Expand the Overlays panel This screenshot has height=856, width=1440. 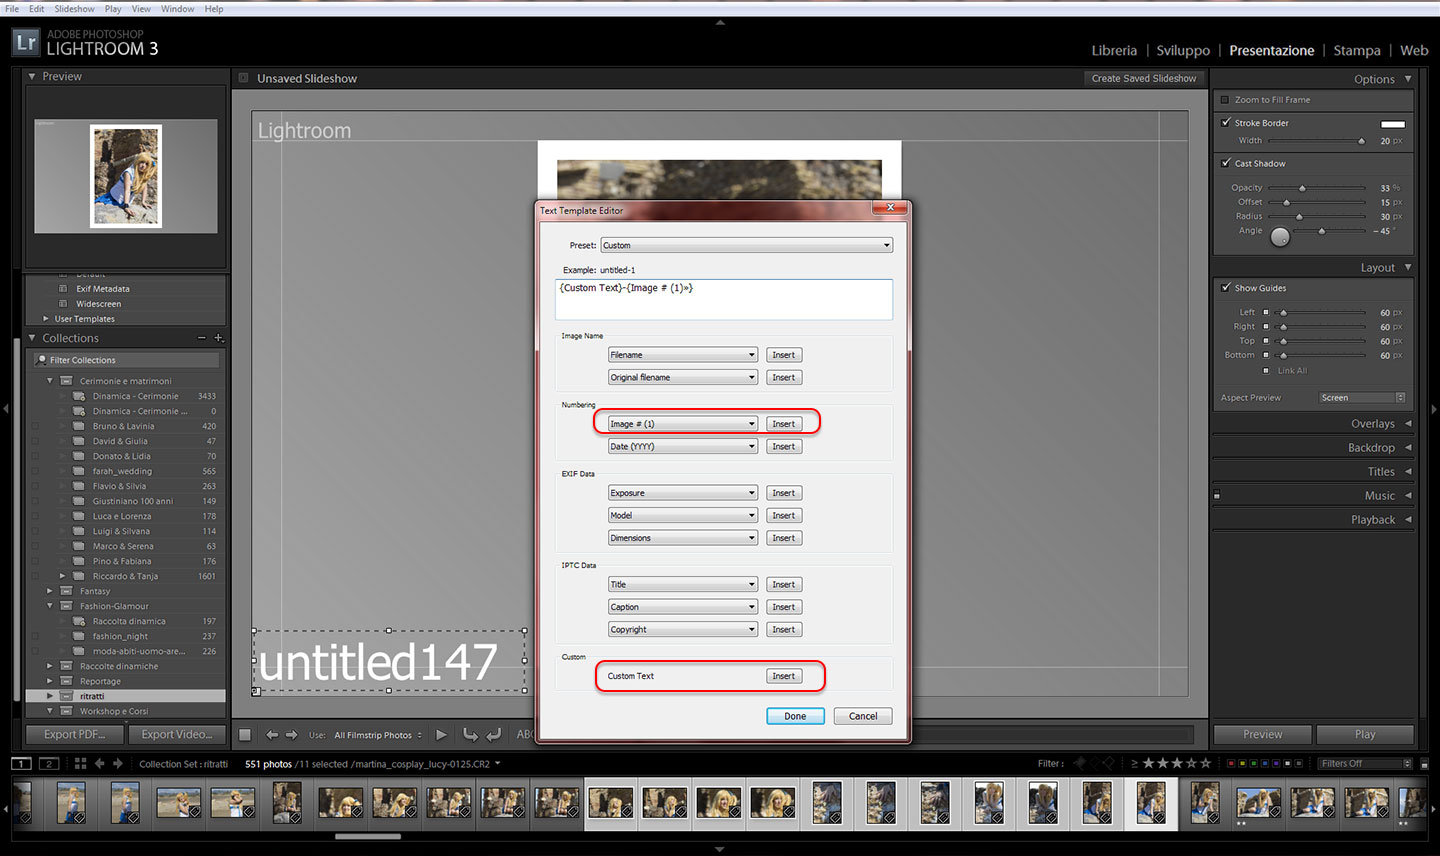click(x=1380, y=424)
